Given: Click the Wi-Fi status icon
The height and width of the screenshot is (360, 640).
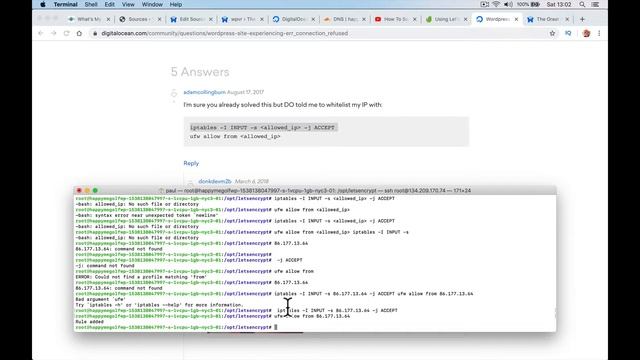Looking at the screenshot, I should pos(496,4).
